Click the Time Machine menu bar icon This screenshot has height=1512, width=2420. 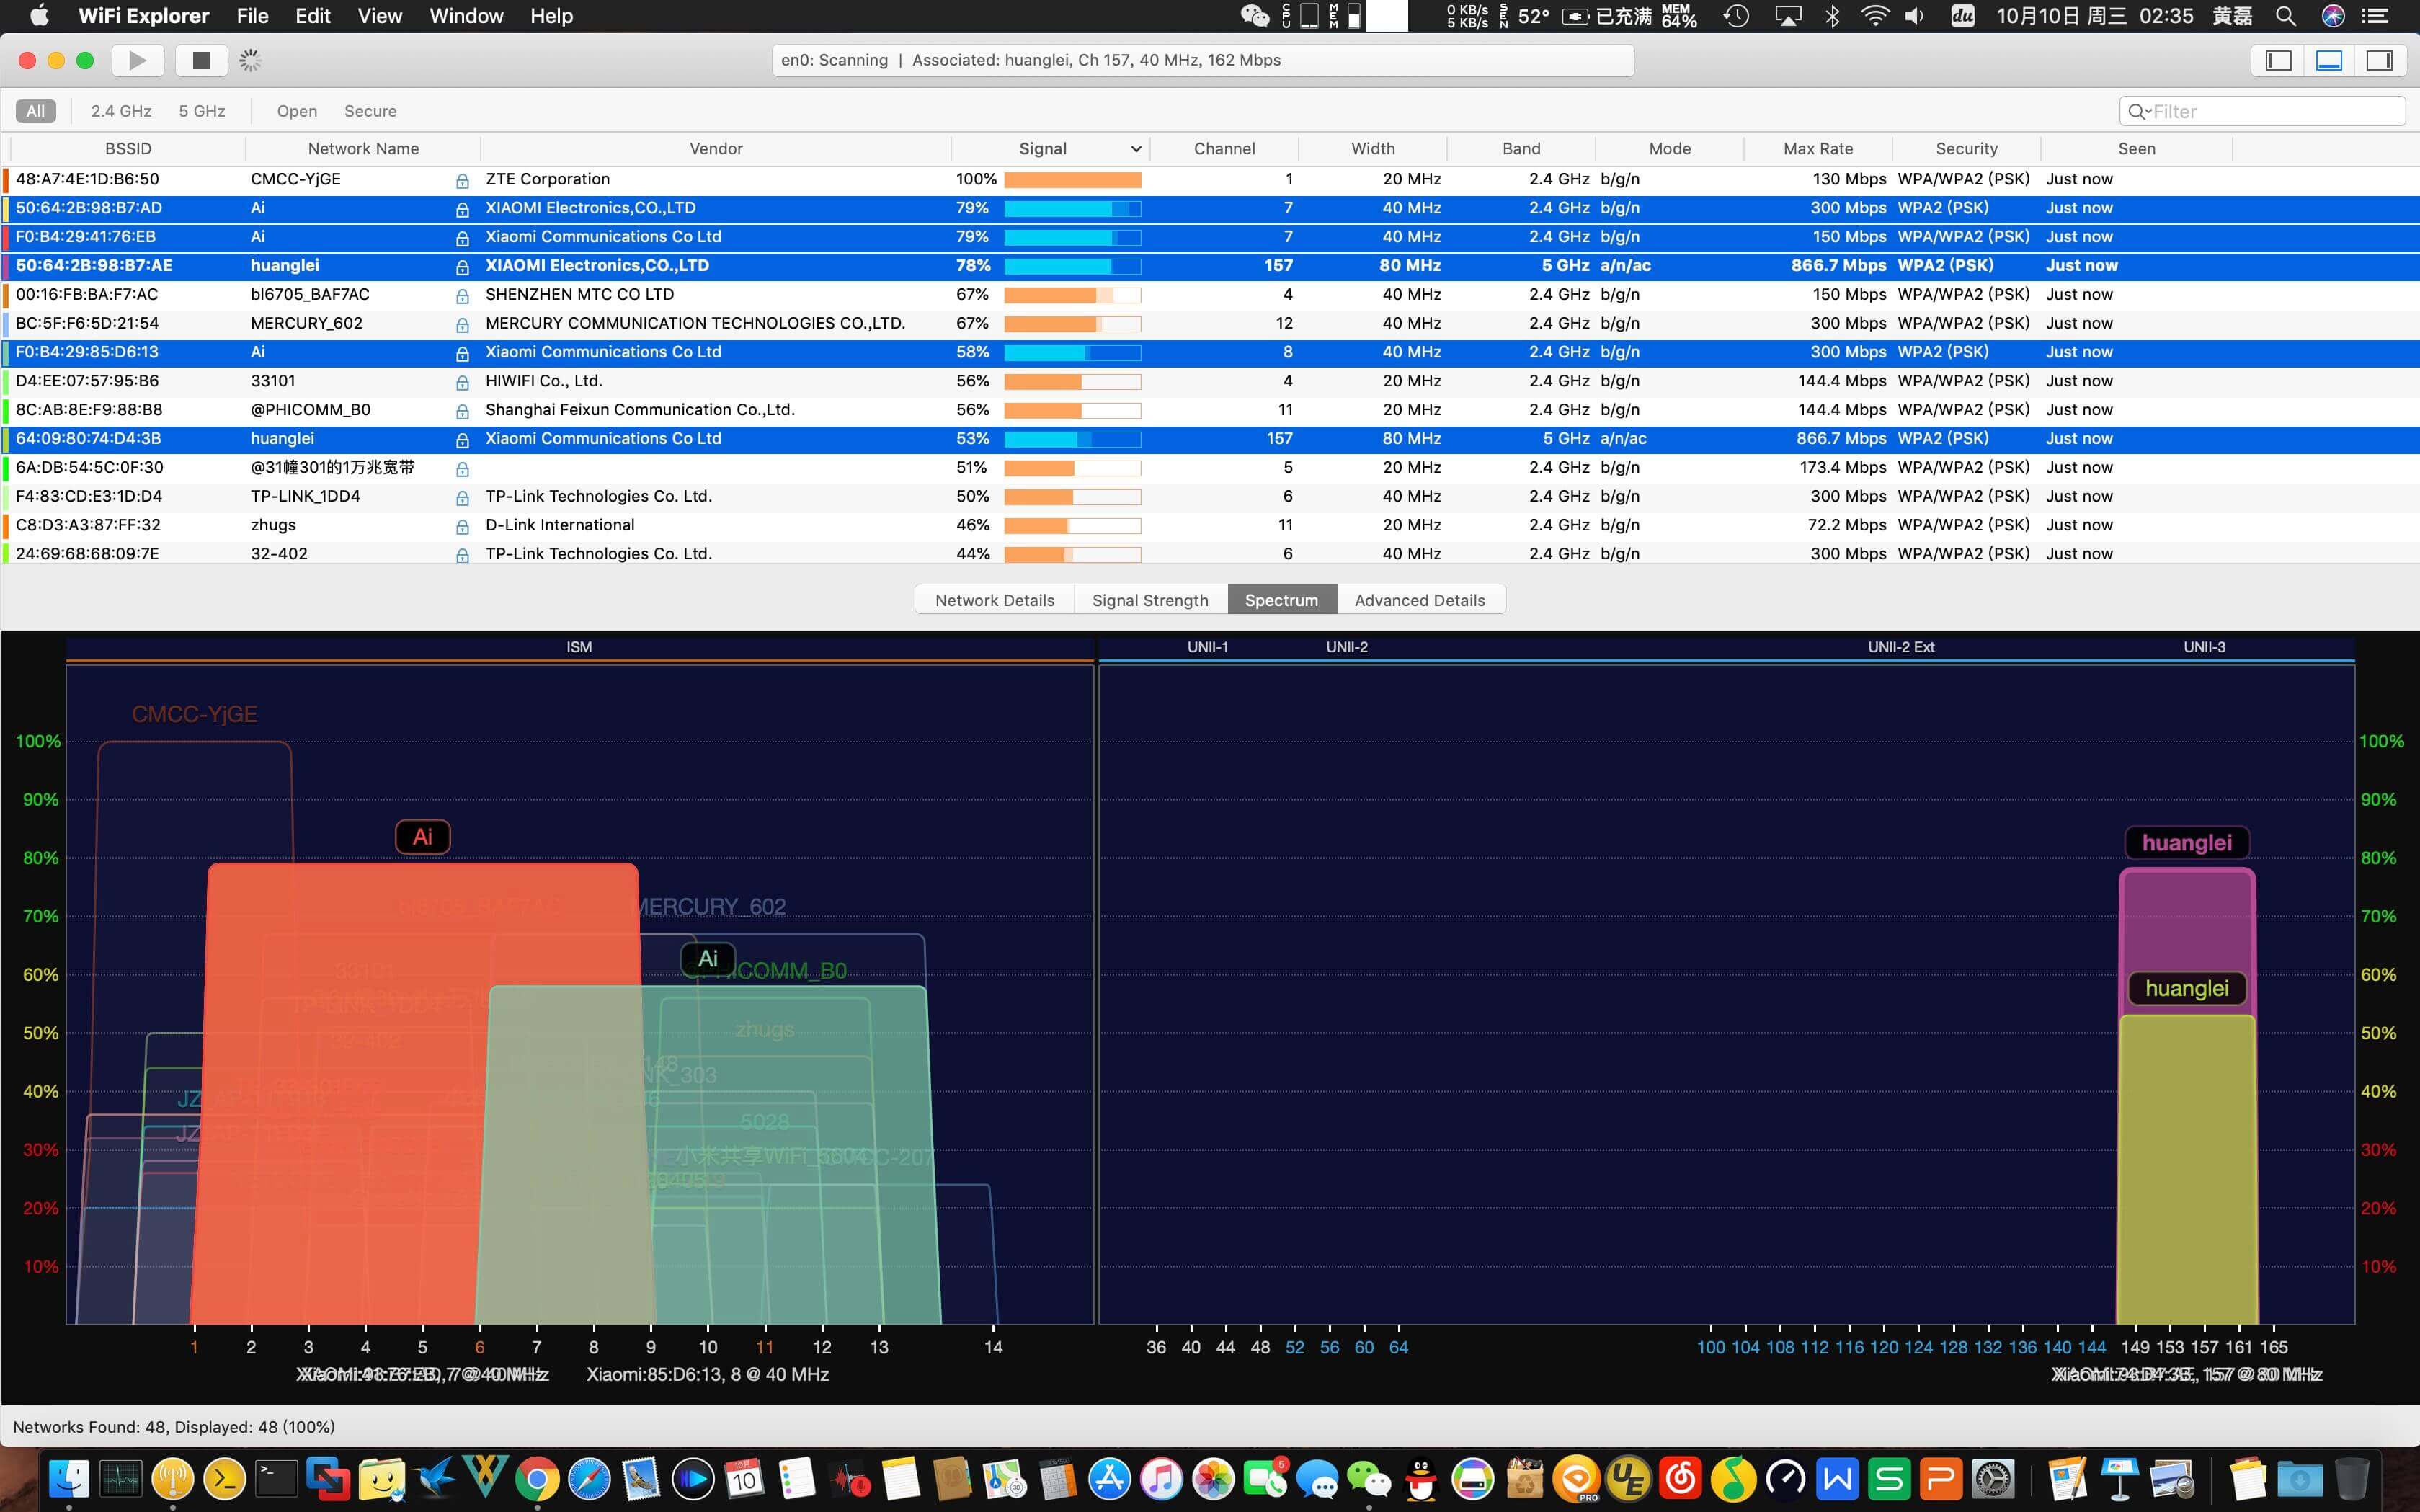[x=1736, y=16]
